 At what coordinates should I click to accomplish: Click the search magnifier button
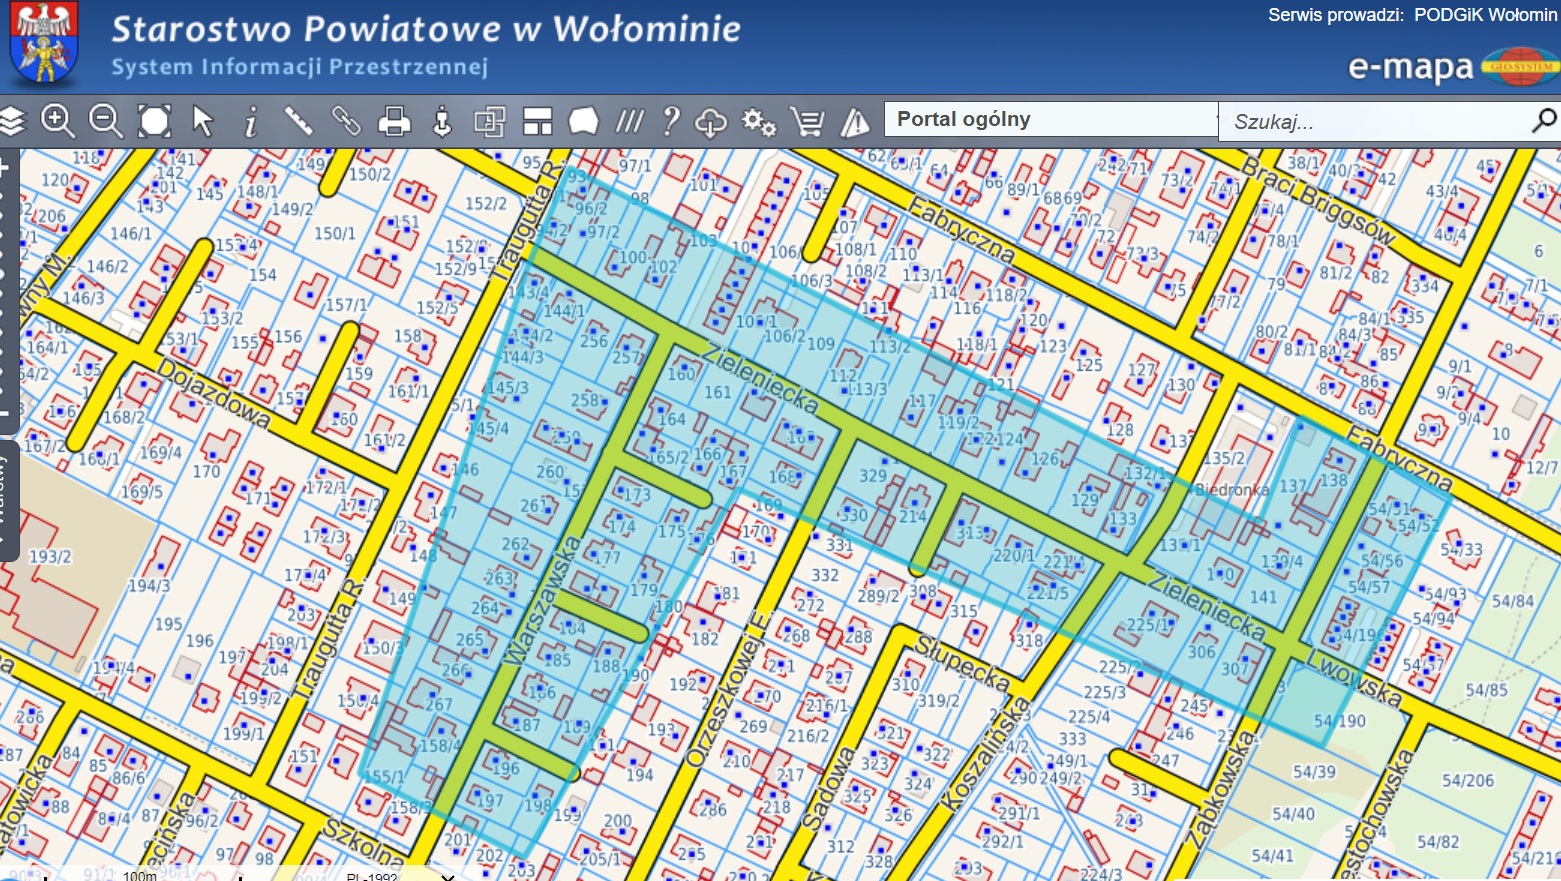(x=1545, y=120)
